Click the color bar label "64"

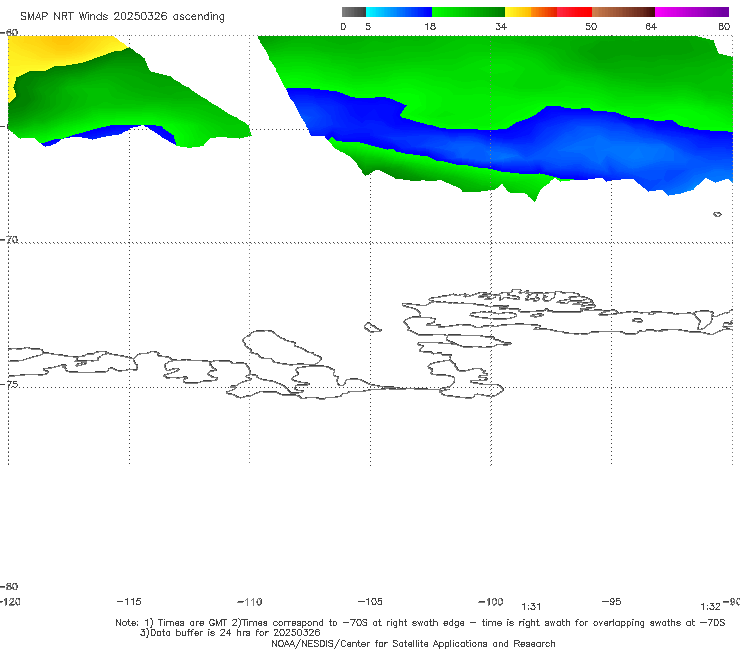tap(651, 27)
